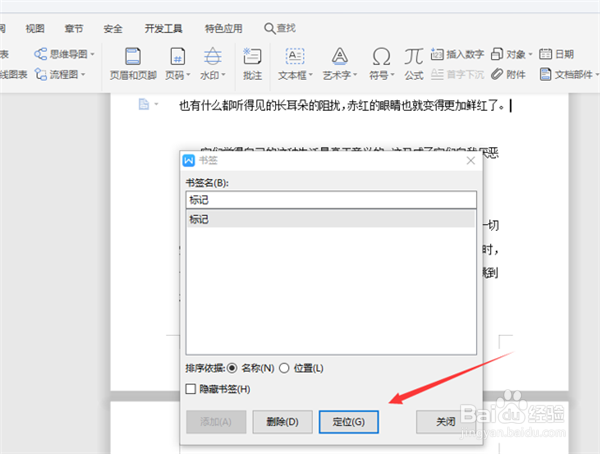Click the 线图表 chart item
Image resolution: width=600 pixels, height=454 pixels.
click(14, 74)
